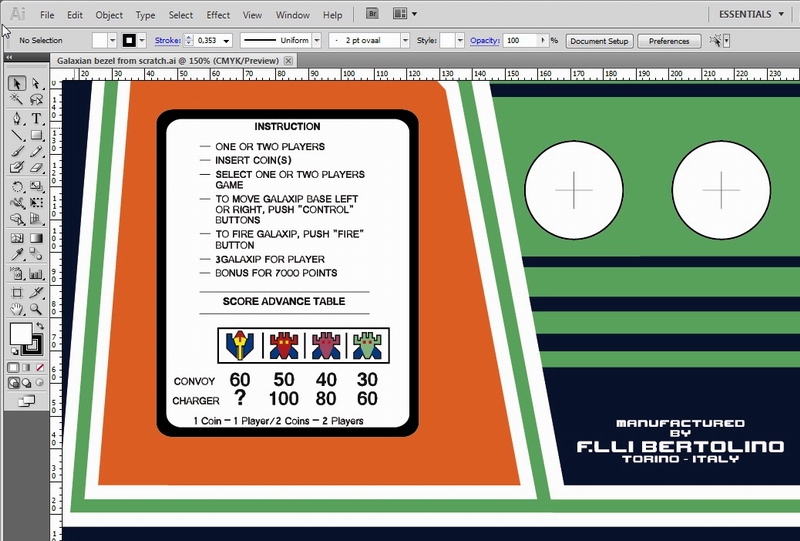The image size is (800, 541).
Task: Open fill color dropdown in control bar
Action: (x=112, y=40)
